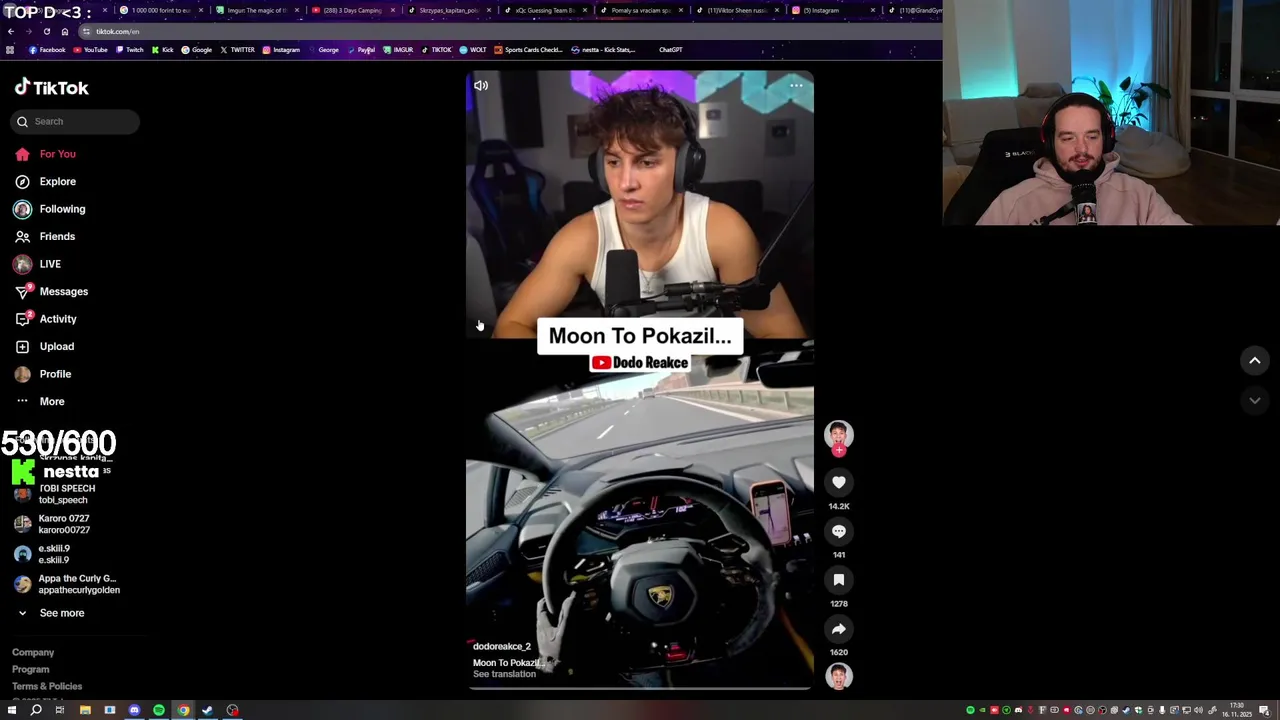Expand the Company footer section

pos(33,652)
